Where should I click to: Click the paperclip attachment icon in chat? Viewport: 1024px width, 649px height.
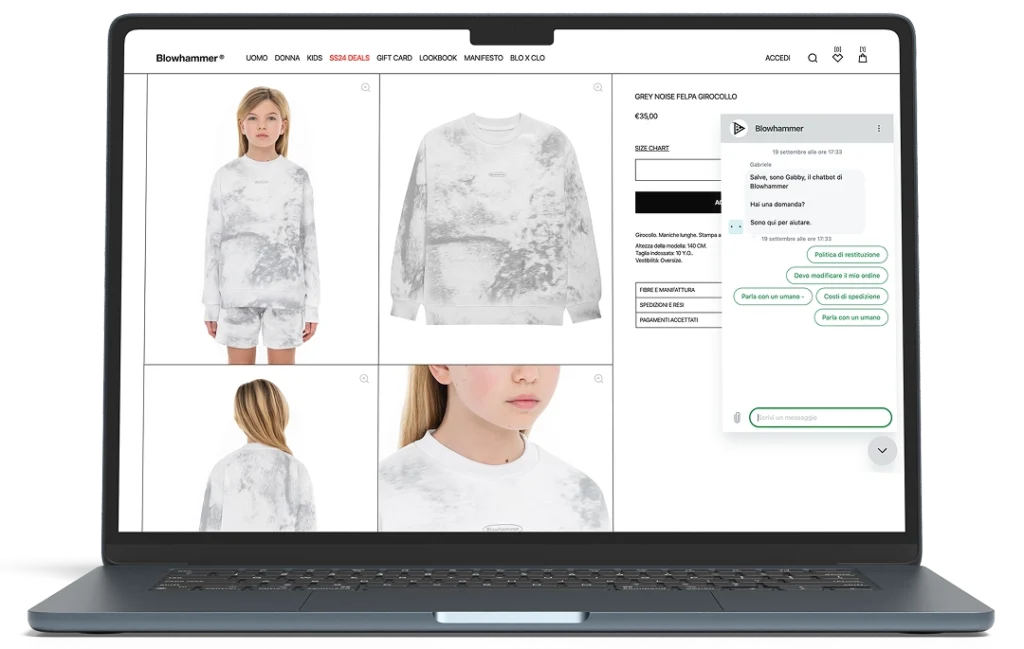736,418
